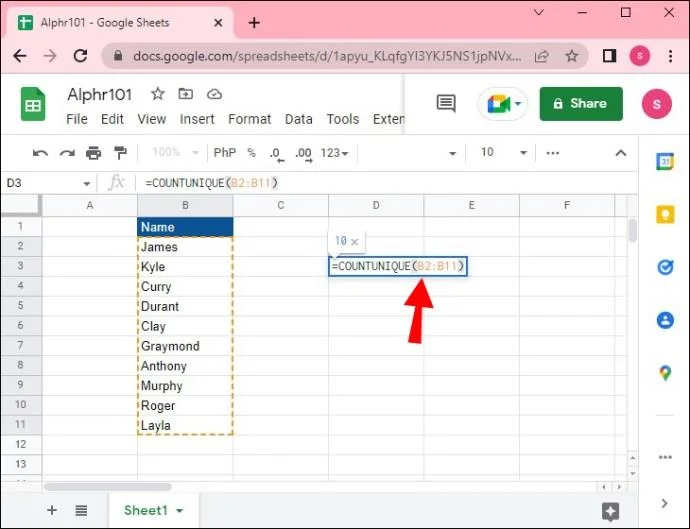
Task: Open the Sheets home icon
Action: (33, 104)
